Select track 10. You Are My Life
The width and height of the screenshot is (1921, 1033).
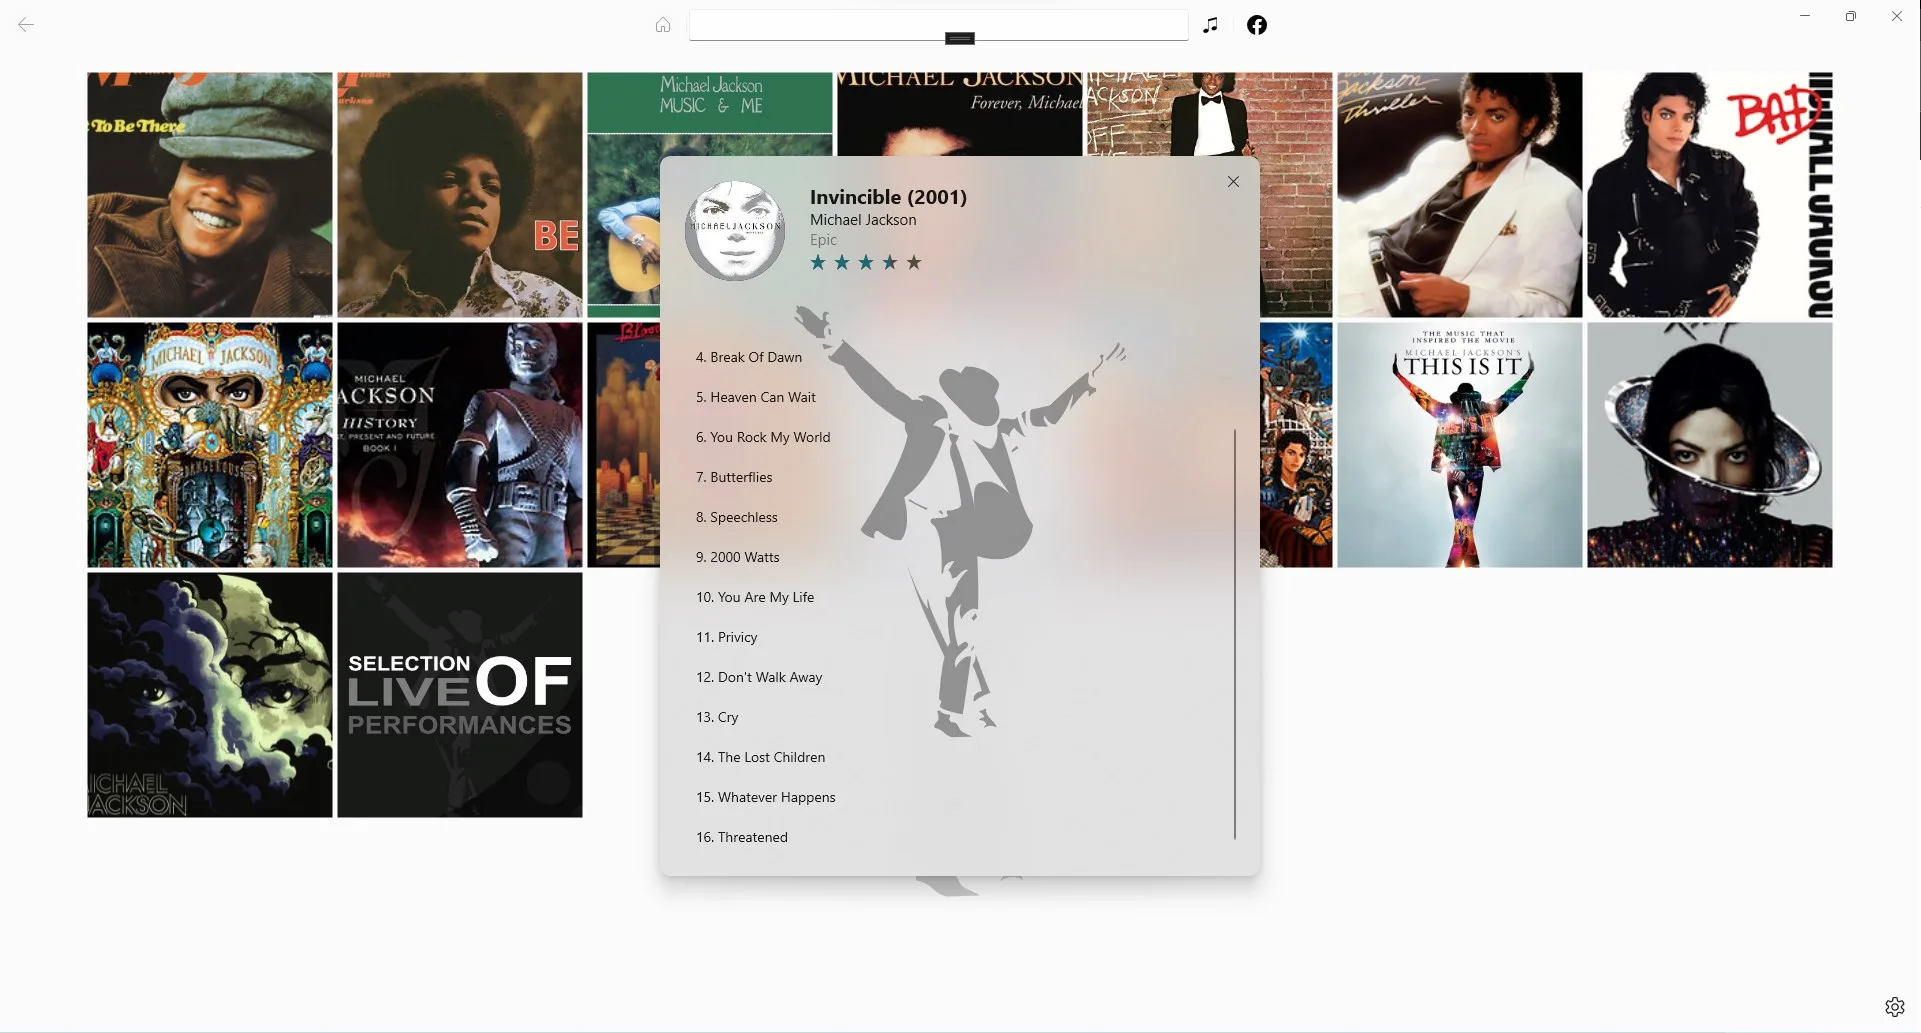coord(755,597)
